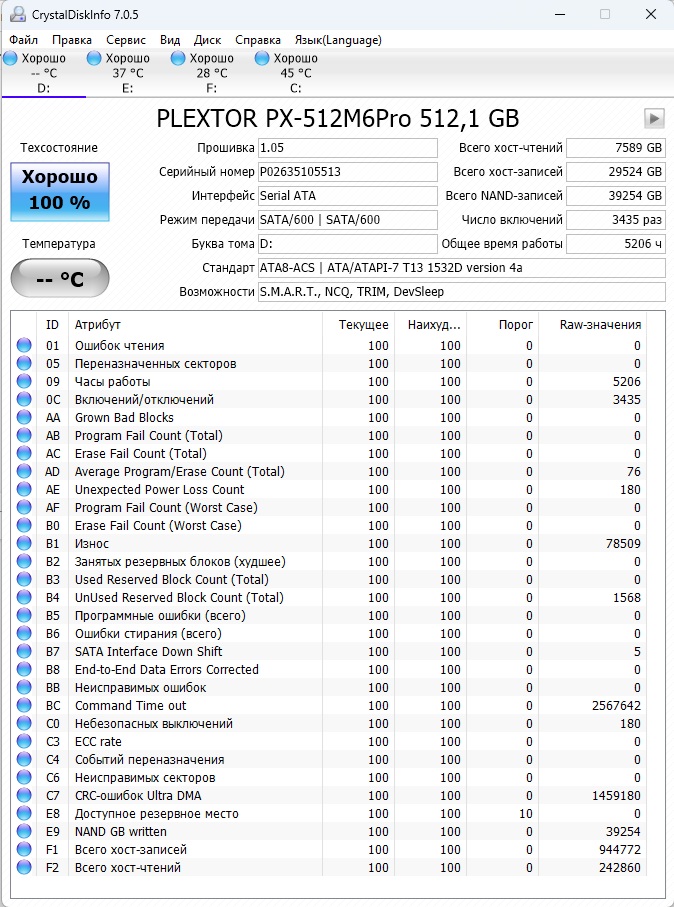Image resolution: width=674 pixels, height=907 pixels.
Task: Open the Сервис menu
Action: 126,40
